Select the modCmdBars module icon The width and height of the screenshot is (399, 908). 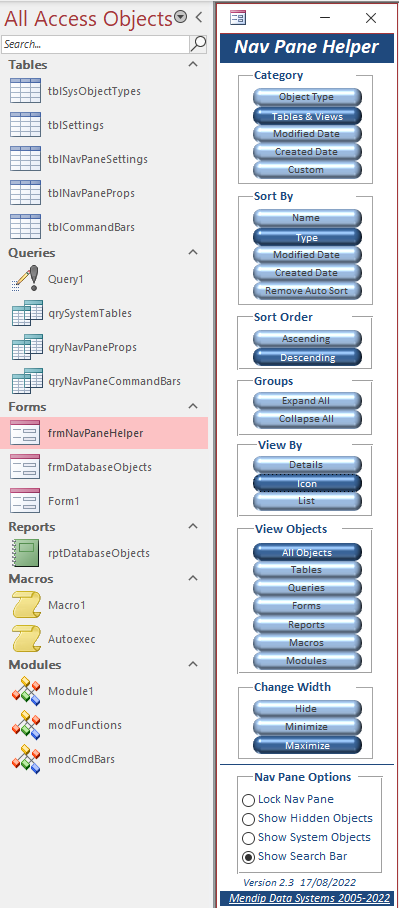(27, 759)
